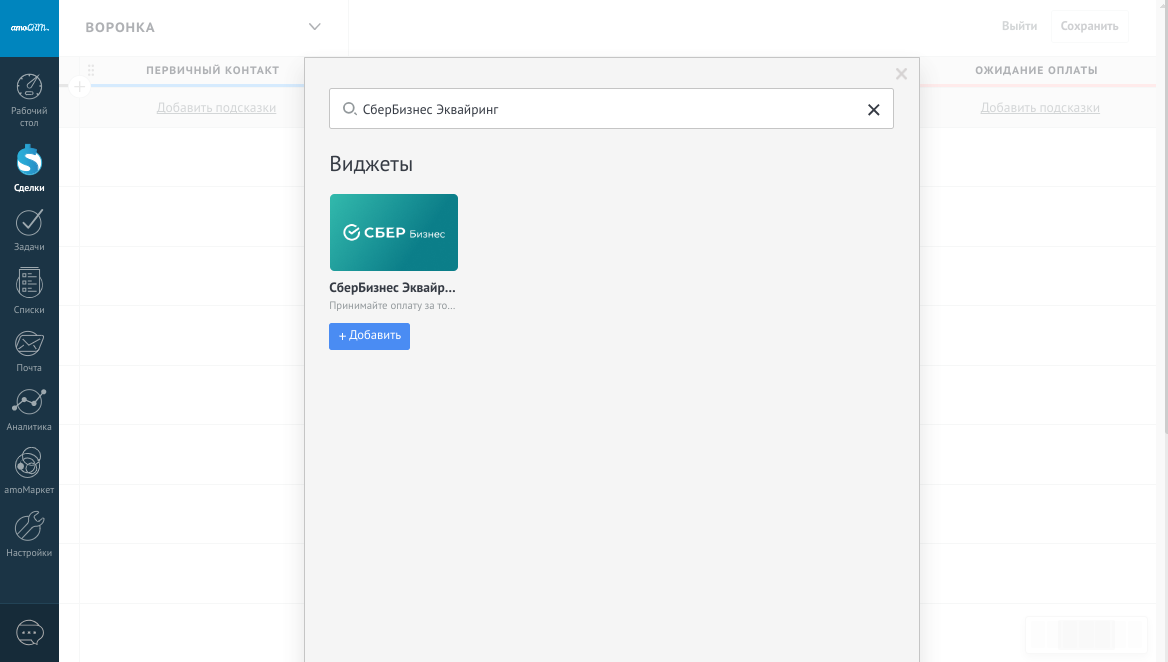Click the Выйти link in header
The image size is (1168, 662).
[x=1019, y=26]
